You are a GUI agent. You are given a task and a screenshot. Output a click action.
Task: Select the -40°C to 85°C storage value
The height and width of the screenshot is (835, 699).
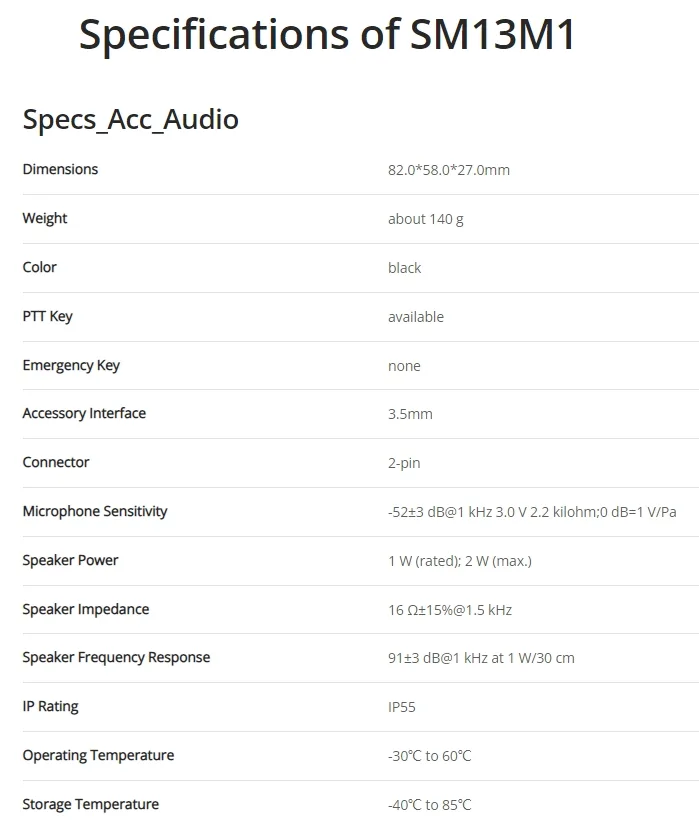430,805
